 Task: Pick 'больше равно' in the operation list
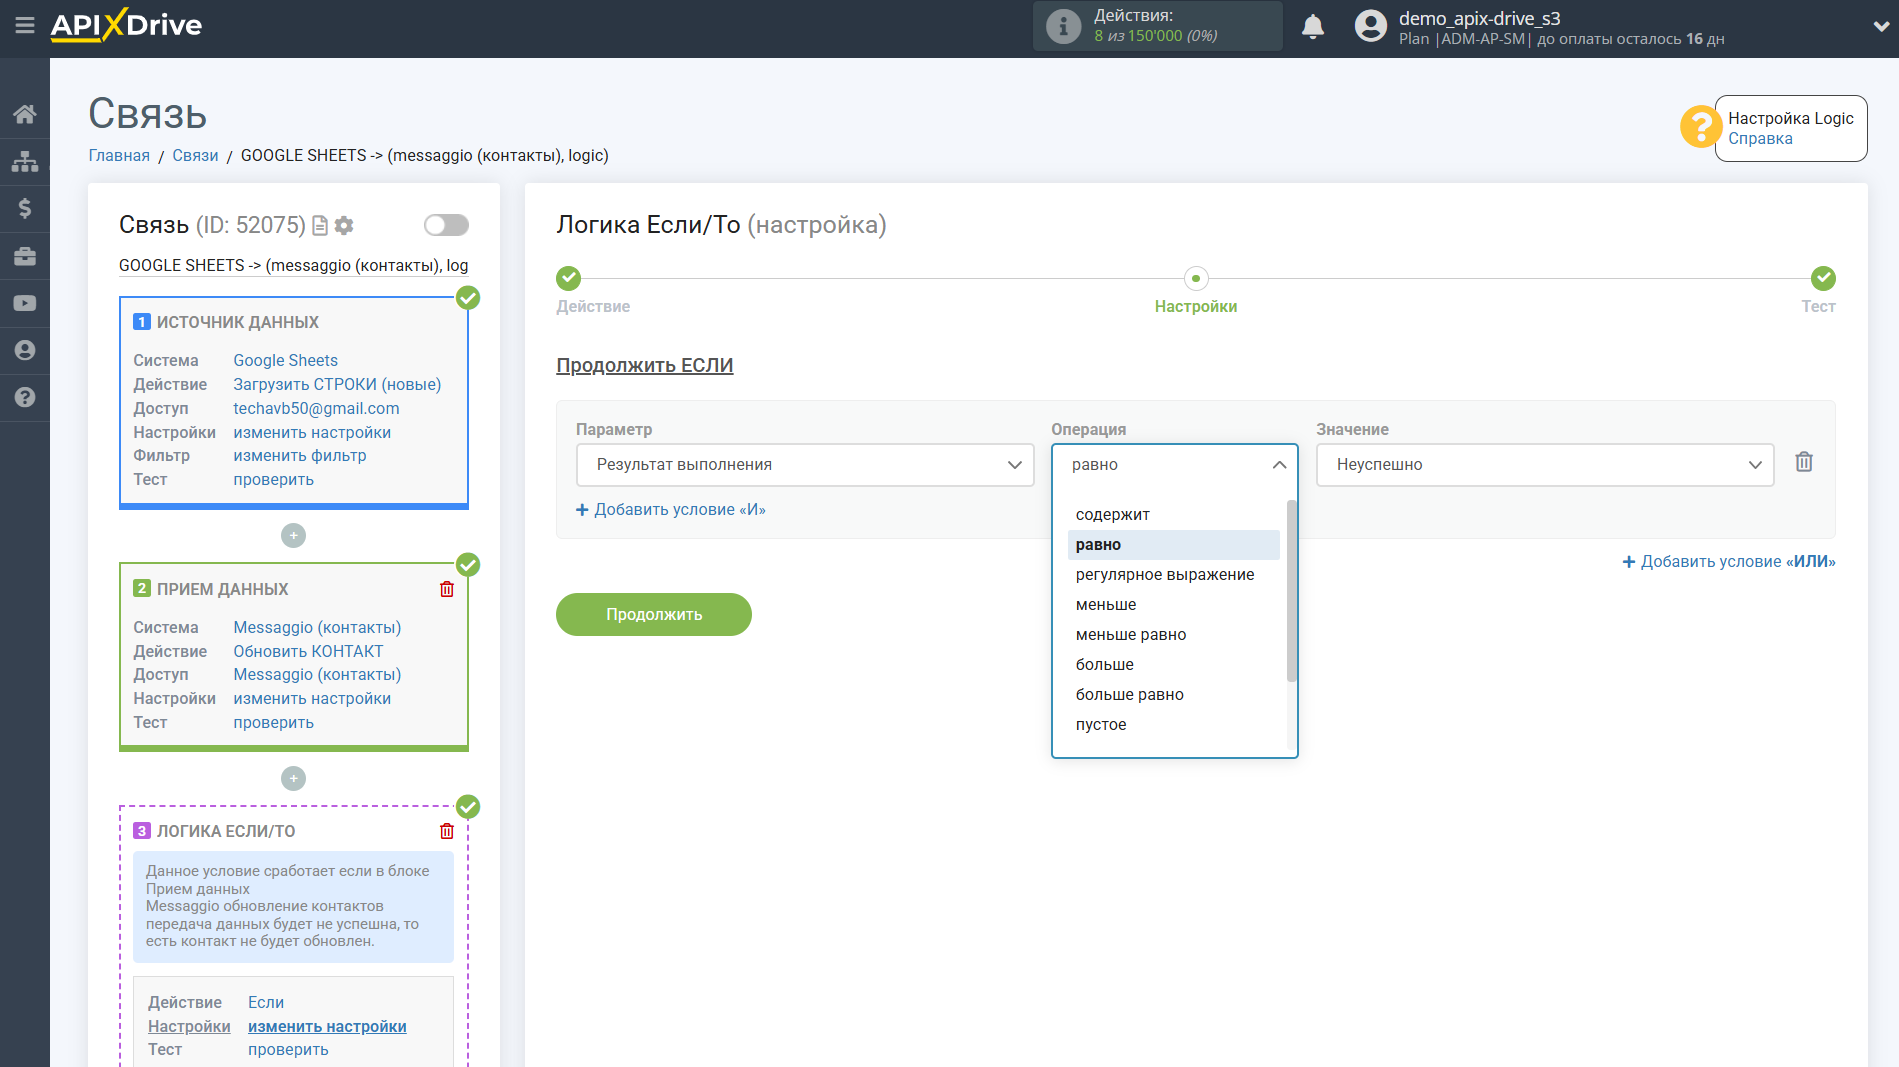[1129, 695]
